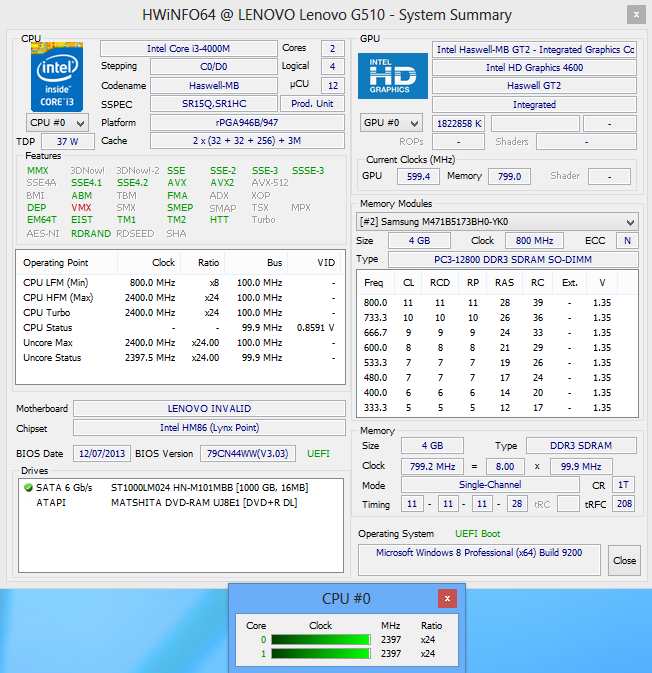Image resolution: width=652 pixels, height=673 pixels.
Task: Close the CPU #0 clock window
Action: click(447, 598)
